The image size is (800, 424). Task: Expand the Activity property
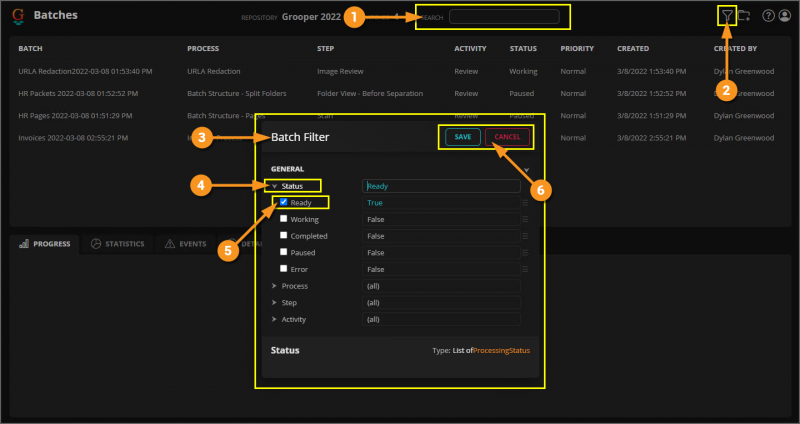[x=274, y=319]
